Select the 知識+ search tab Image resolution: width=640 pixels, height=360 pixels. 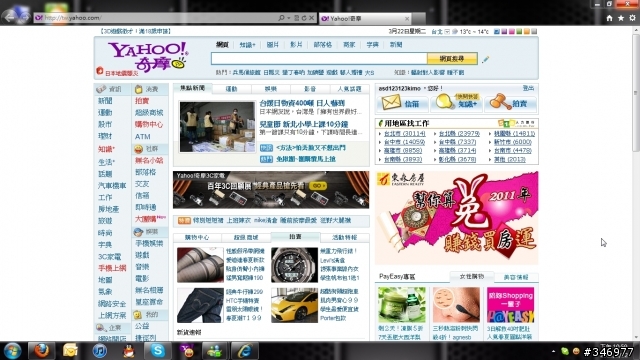(247, 45)
